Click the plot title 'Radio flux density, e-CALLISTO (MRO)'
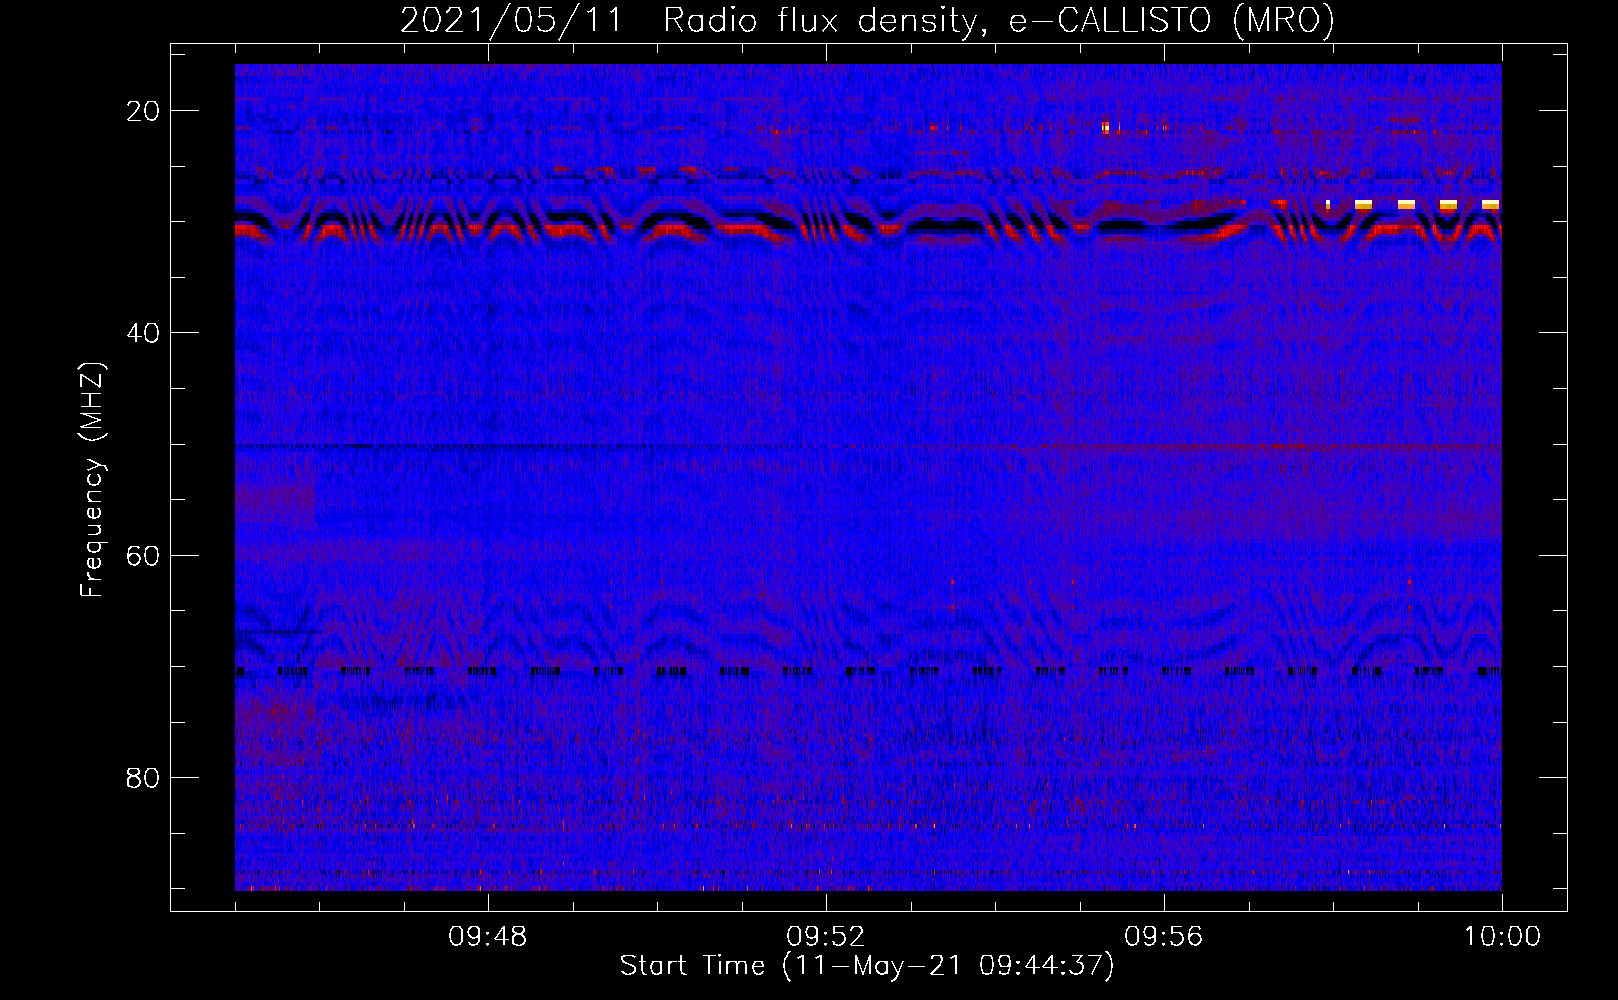This screenshot has height=1000, width=1618. [999, 20]
